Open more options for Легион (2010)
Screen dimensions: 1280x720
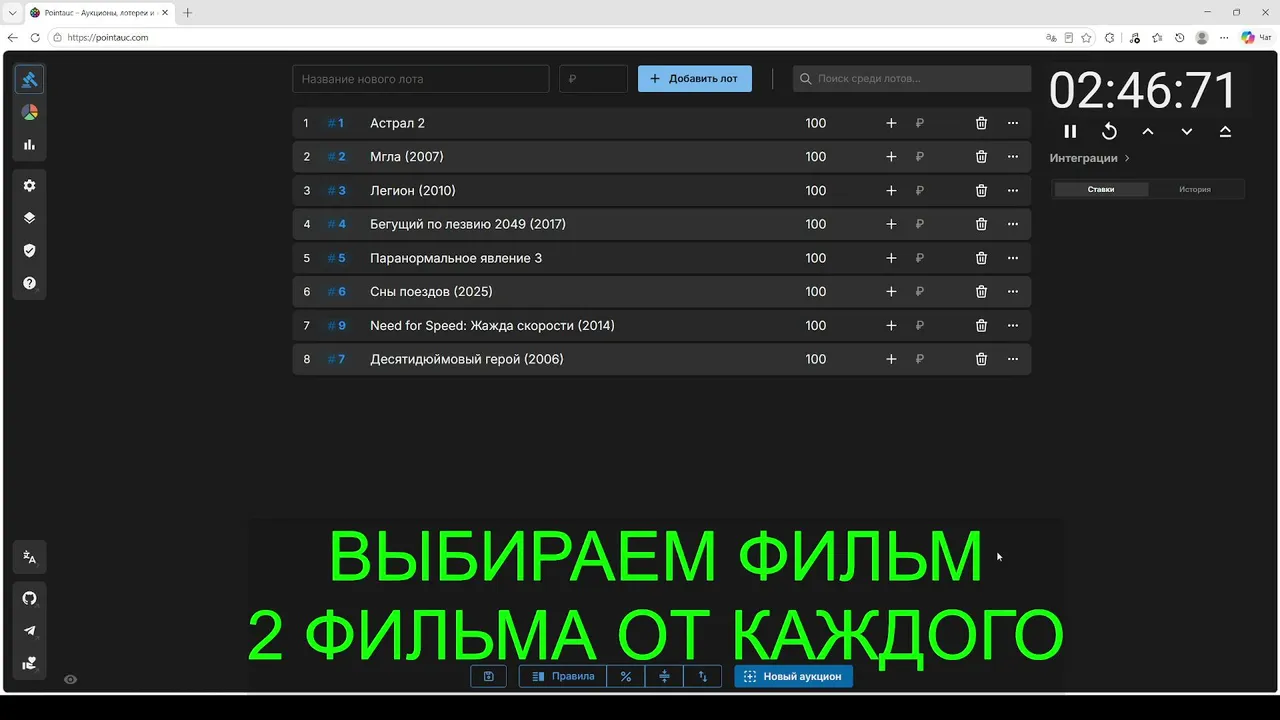1013,191
